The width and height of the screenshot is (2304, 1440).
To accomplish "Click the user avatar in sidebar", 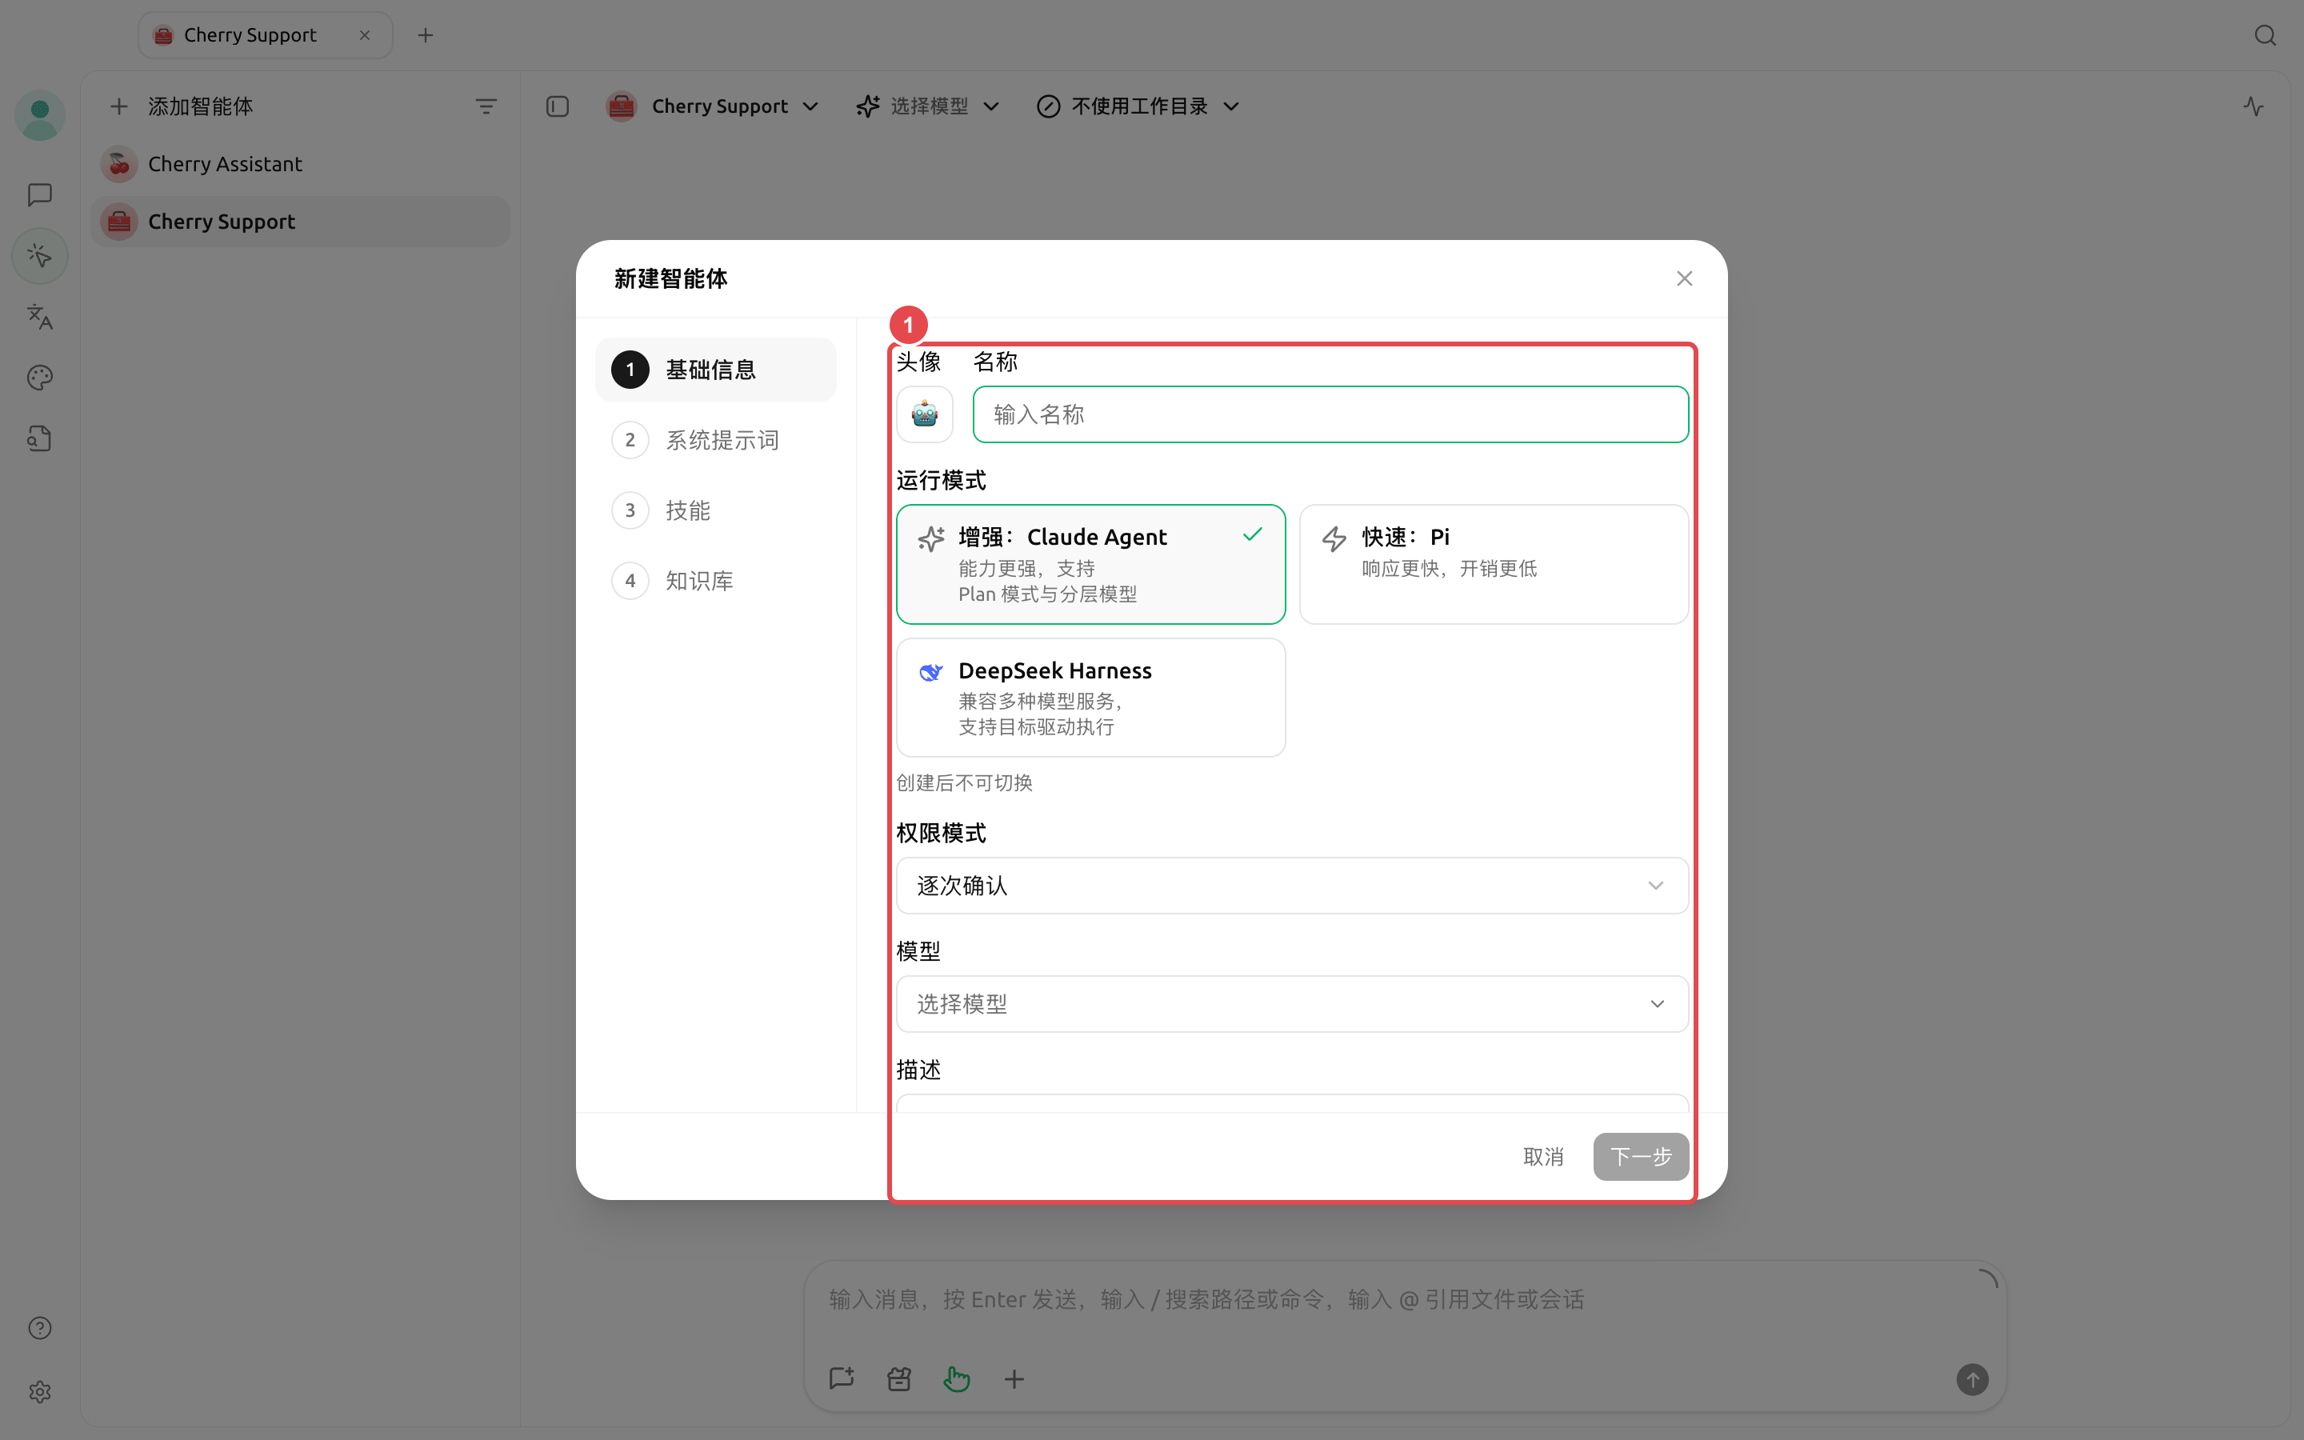I will tap(40, 115).
